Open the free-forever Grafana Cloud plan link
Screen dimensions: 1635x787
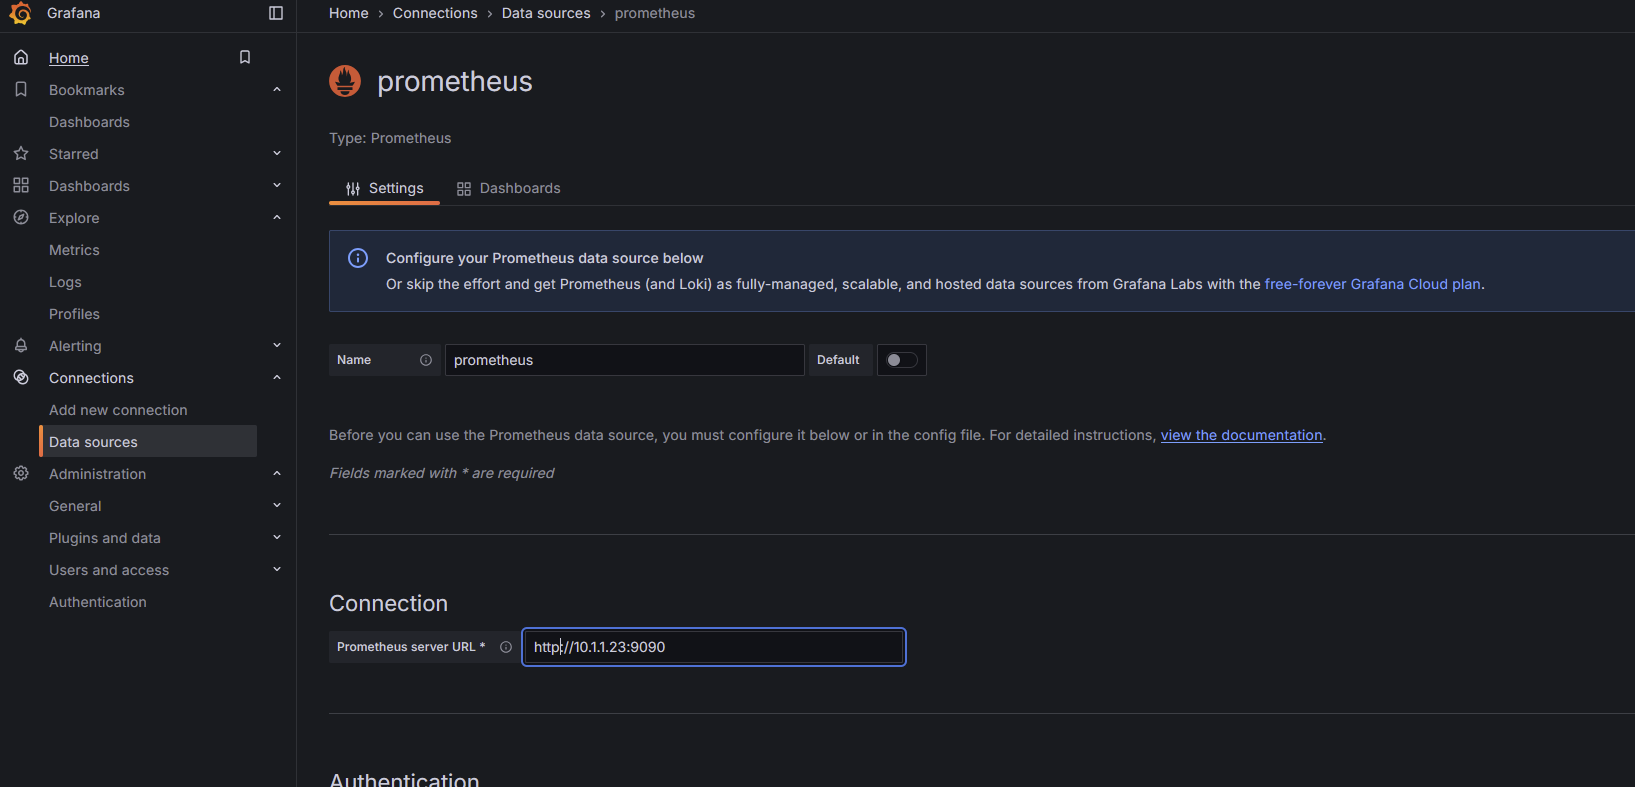1372,284
